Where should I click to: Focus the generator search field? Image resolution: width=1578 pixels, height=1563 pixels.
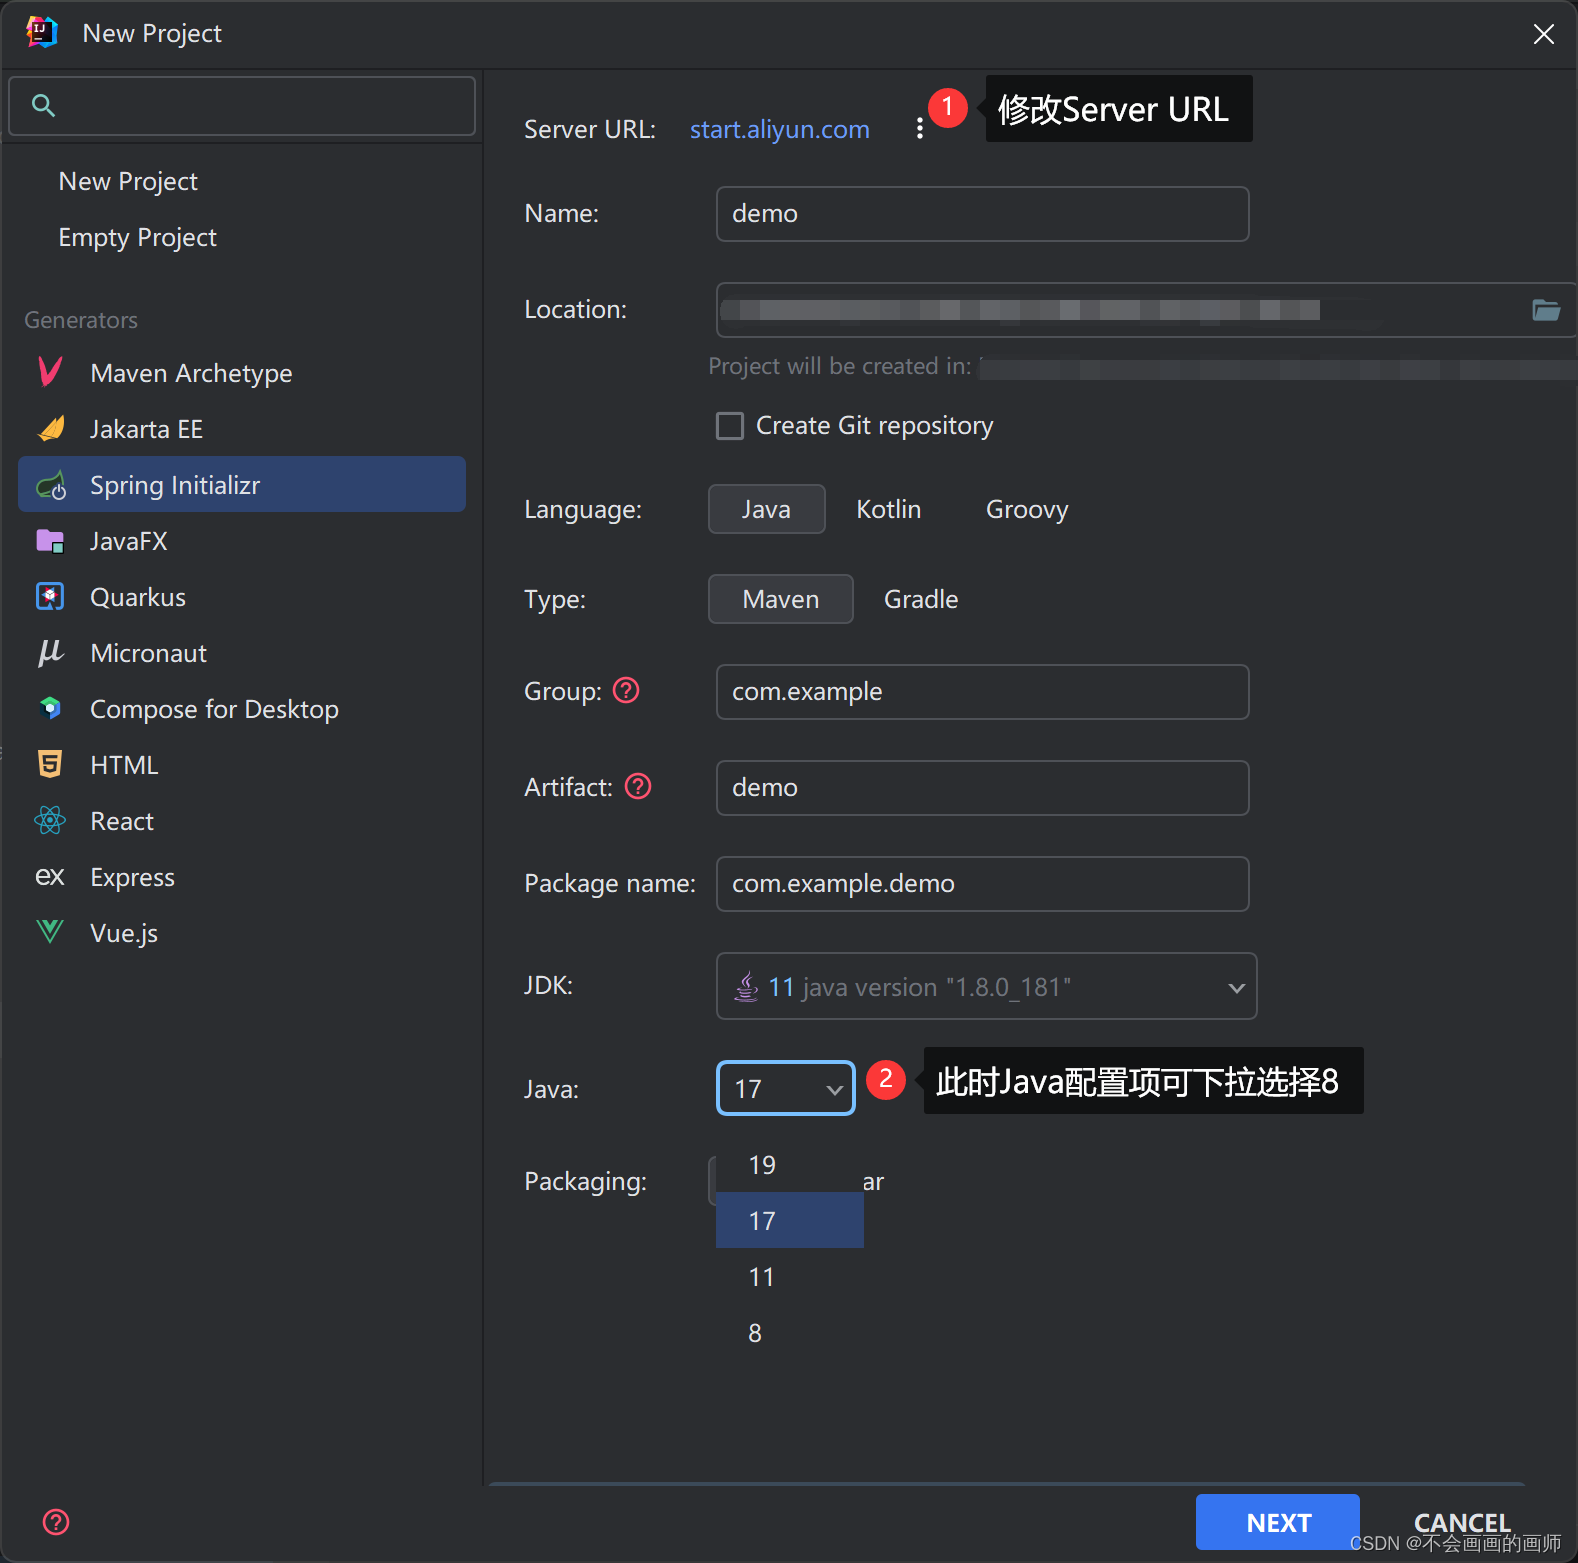point(242,106)
